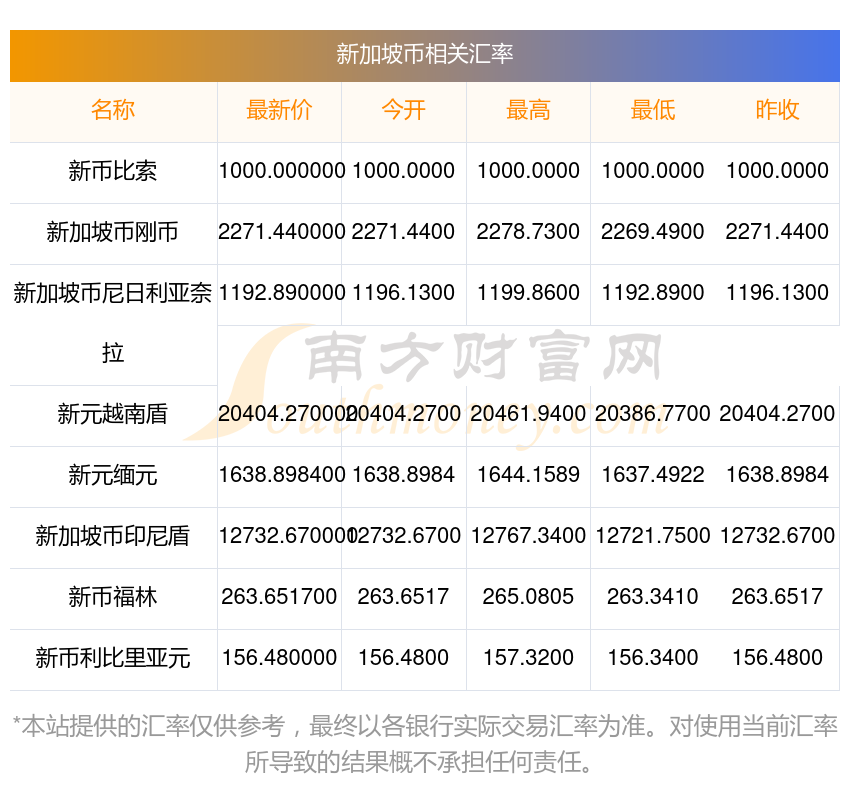
Task: Click latest price '2271.440000'
Action: (x=282, y=232)
